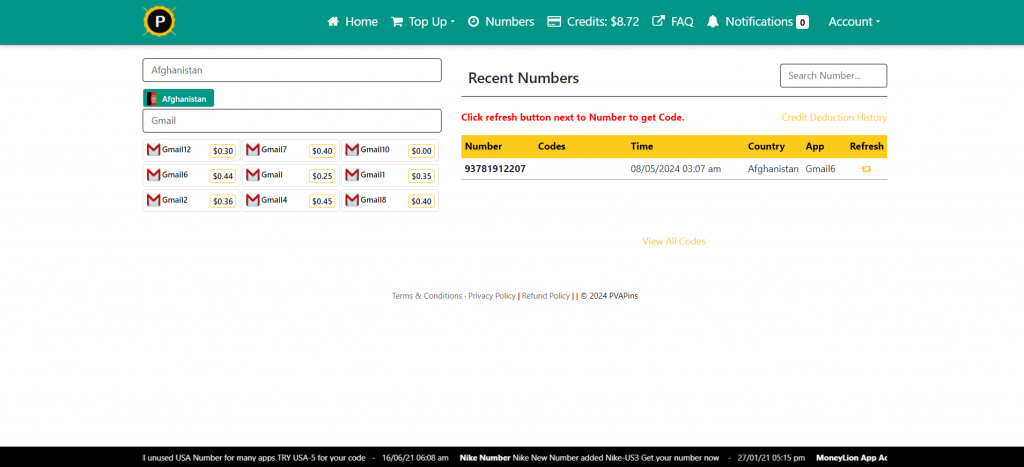Click the Time column header
The image size is (1024, 467).
(x=642, y=146)
